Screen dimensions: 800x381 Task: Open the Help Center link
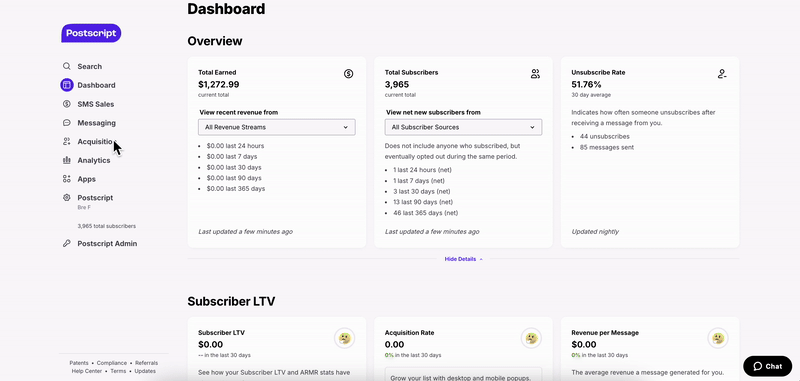pos(87,371)
